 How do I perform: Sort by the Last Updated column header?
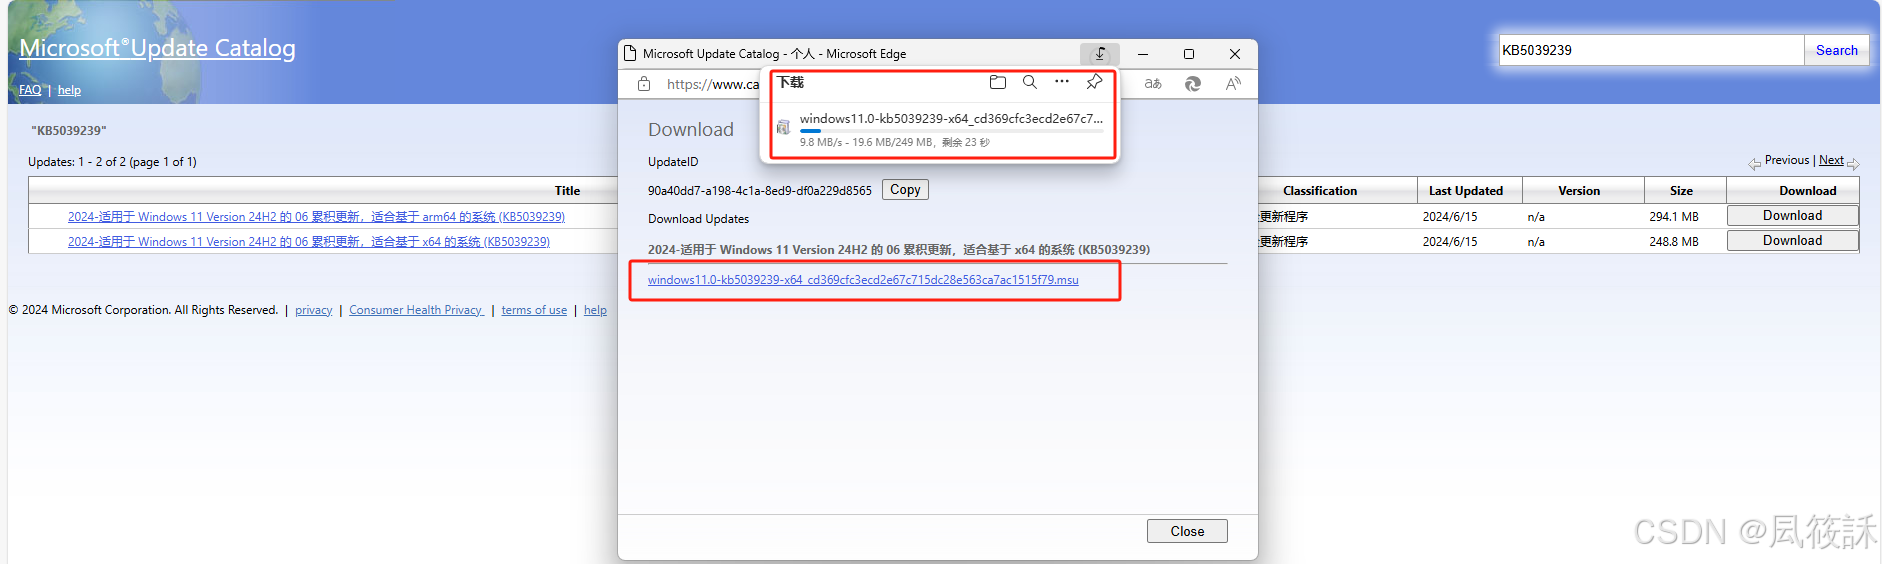click(x=1465, y=190)
